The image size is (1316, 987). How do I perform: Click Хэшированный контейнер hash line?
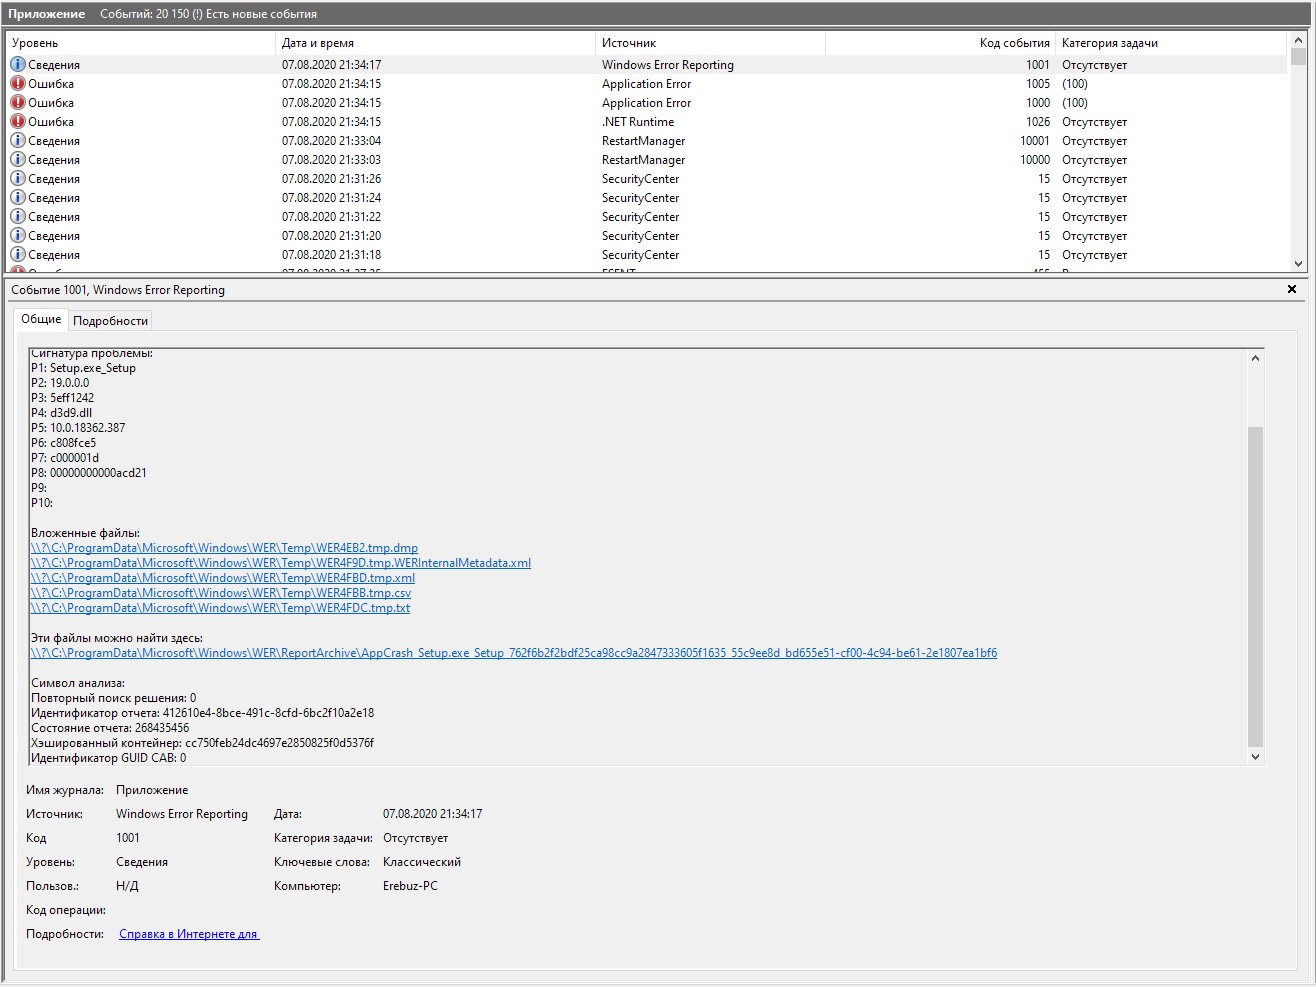pyautogui.click(x=202, y=743)
